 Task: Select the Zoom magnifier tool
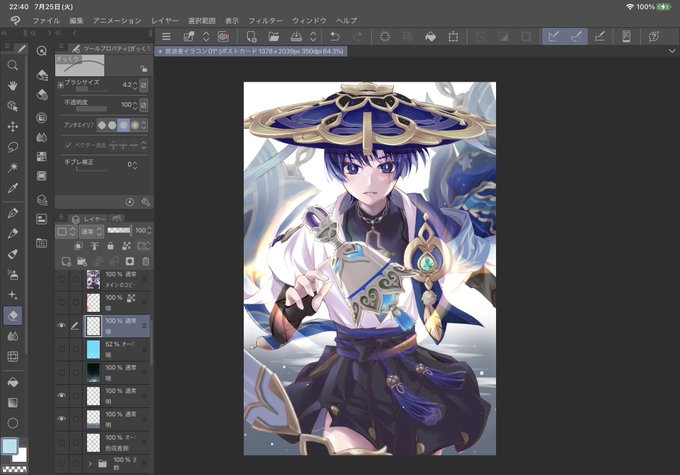pyautogui.click(x=13, y=66)
